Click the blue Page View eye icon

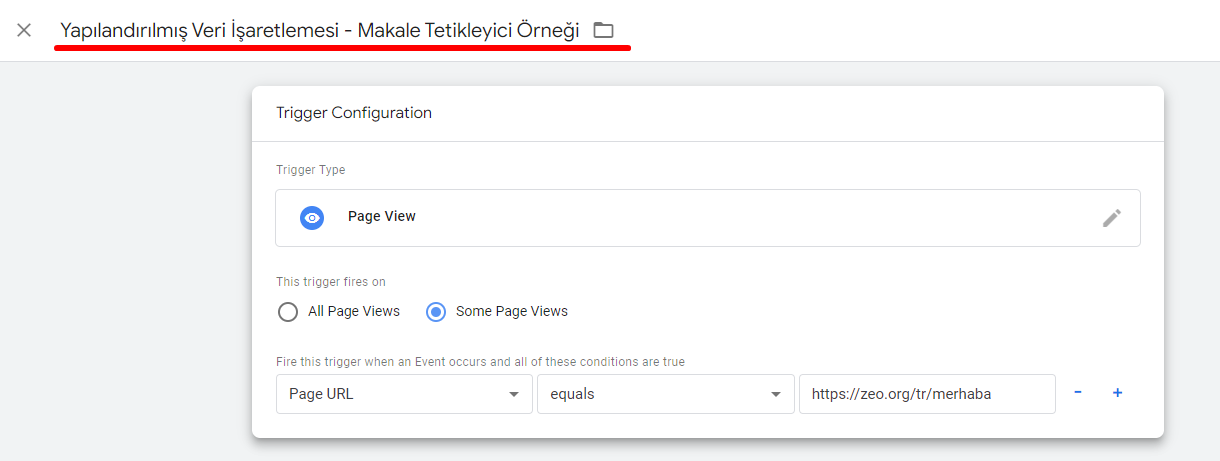[312, 217]
